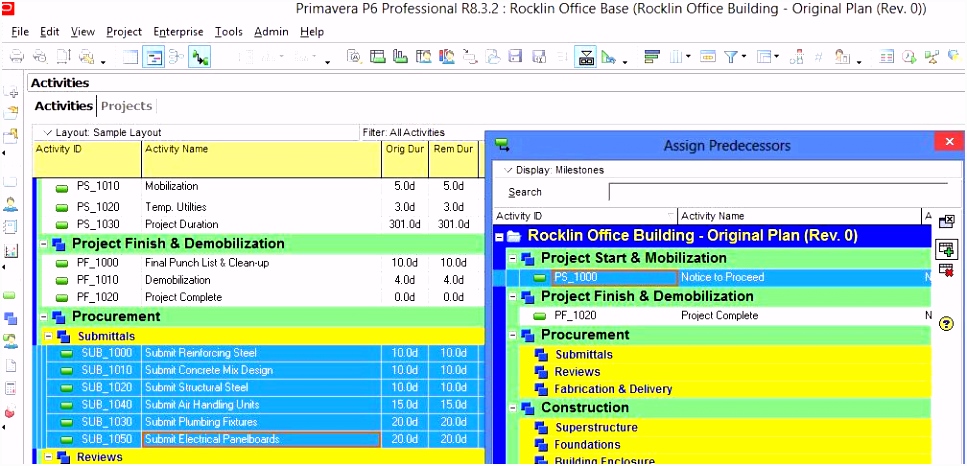Select PS_1000 Notice to Proceed row
The height and width of the screenshot is (466, 967).
[x=713, y=277]
